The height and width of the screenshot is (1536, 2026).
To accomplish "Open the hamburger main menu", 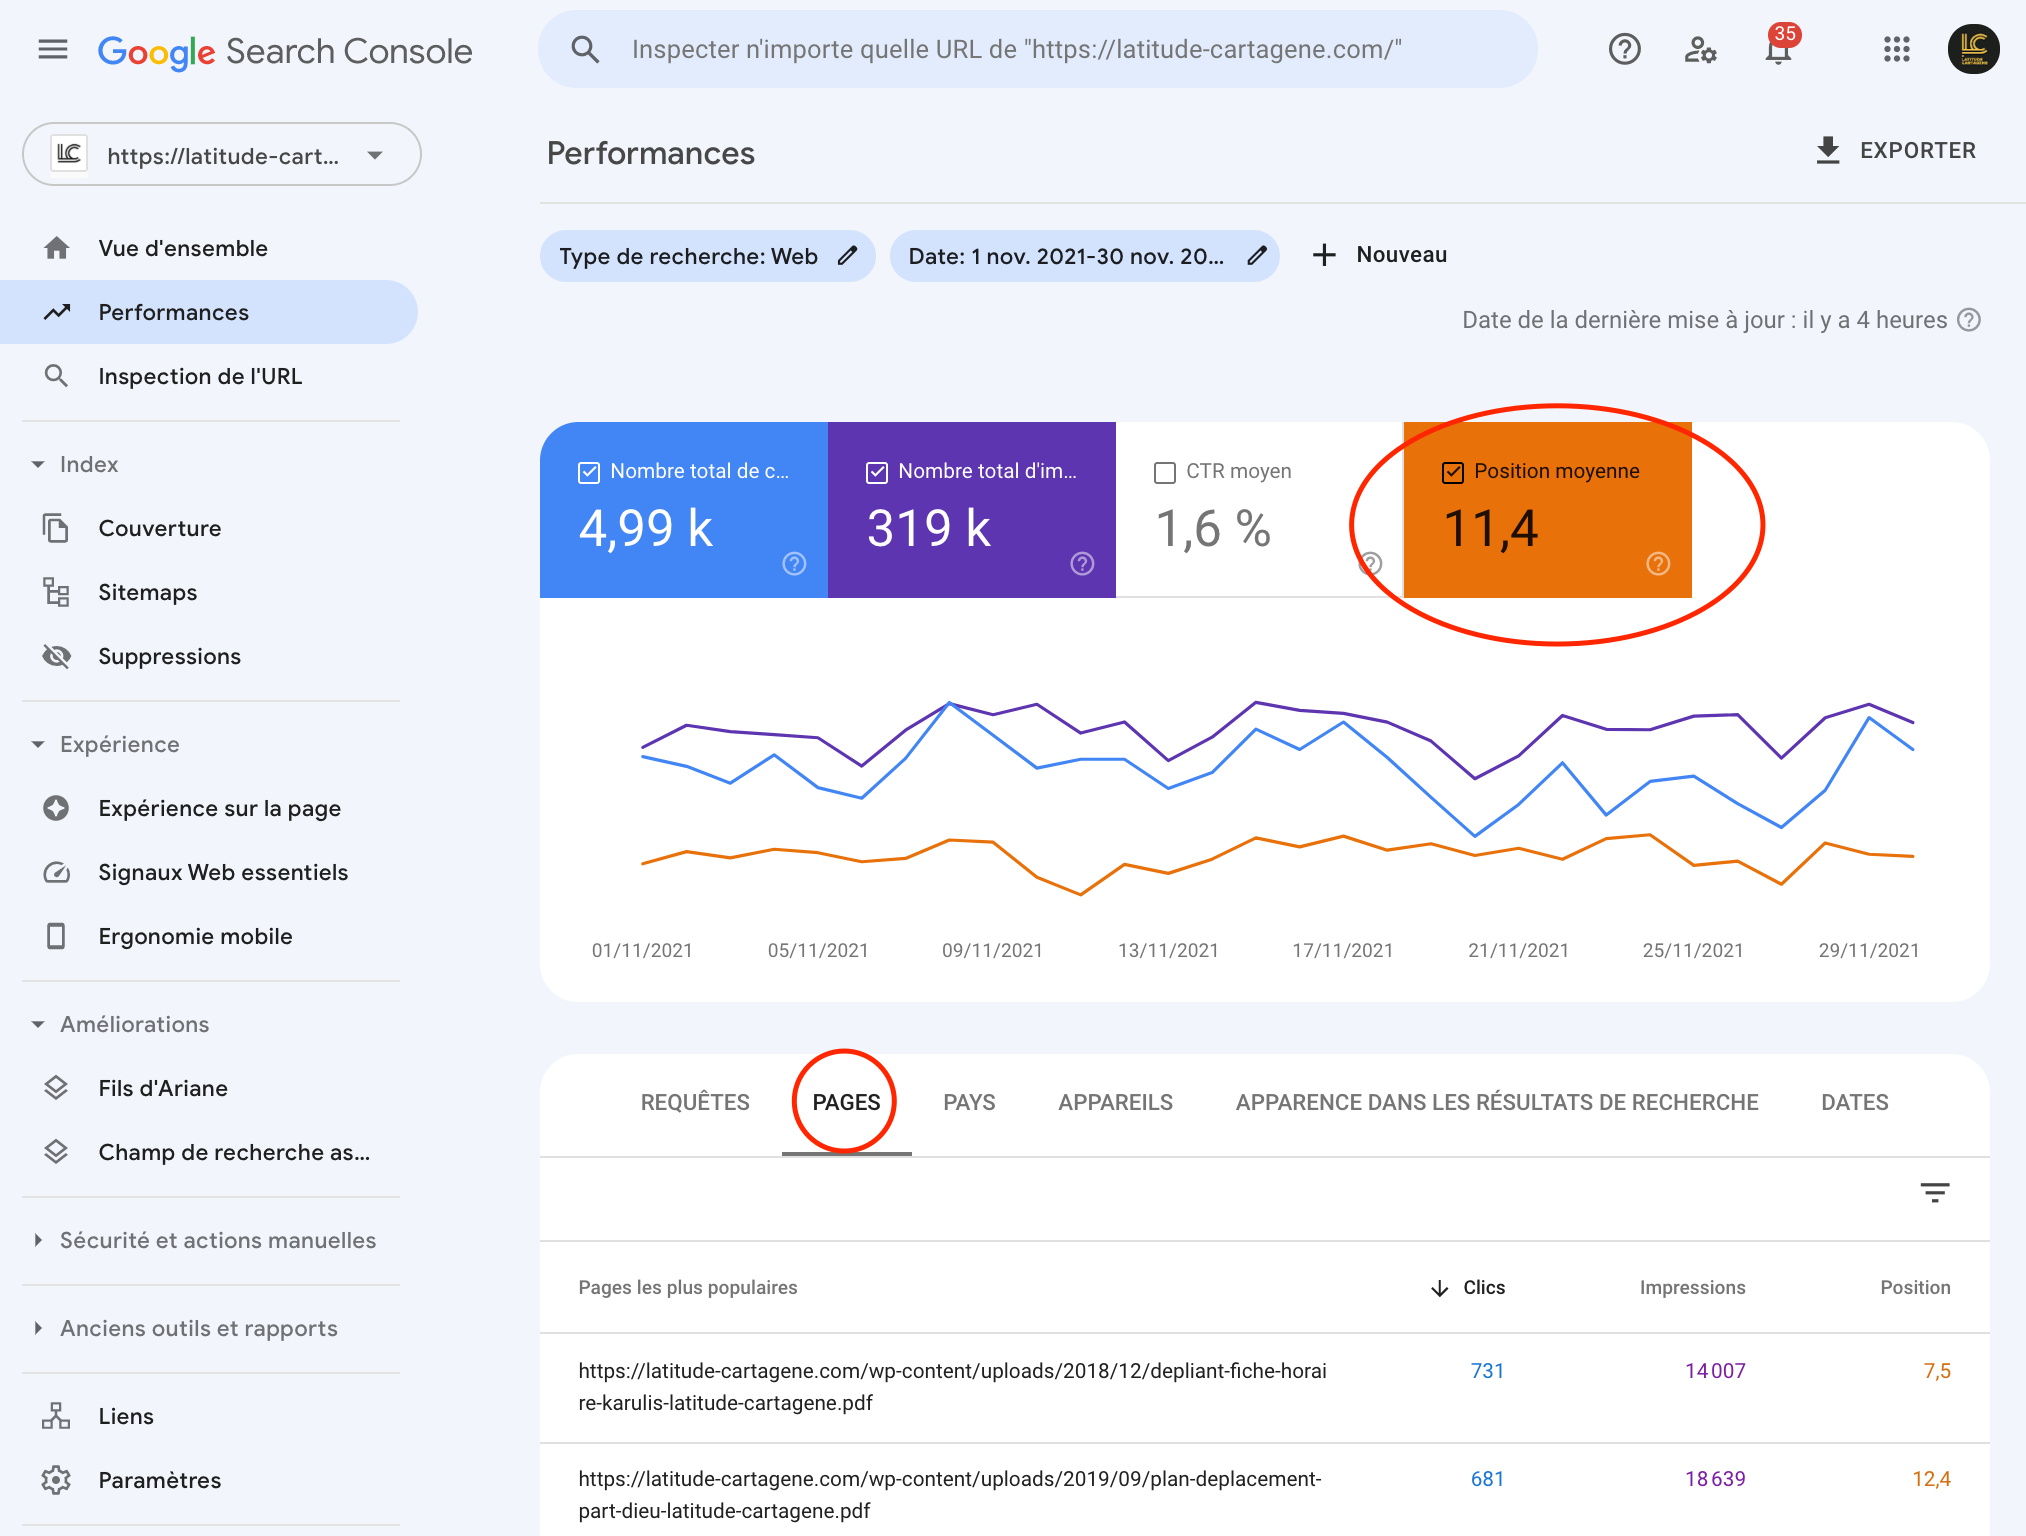I will click(x=53, y=49).
